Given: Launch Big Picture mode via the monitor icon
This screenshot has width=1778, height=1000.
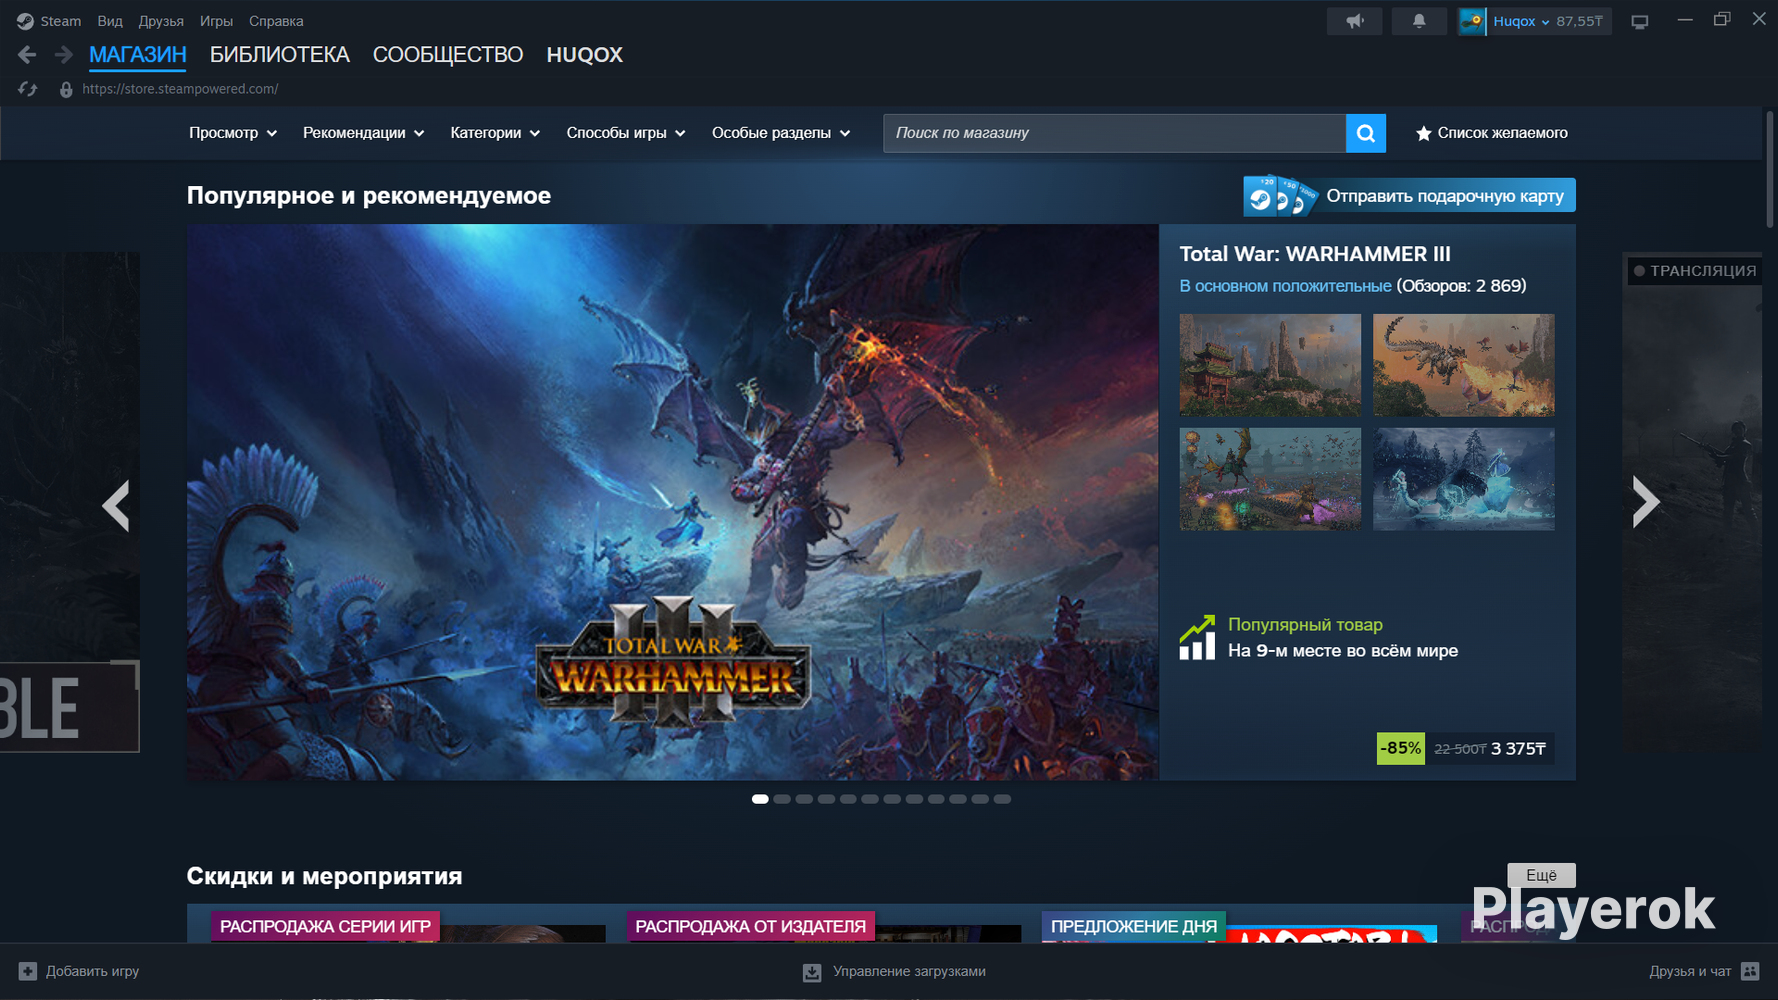Looking at the screenshot, I should (x=1640, y=21).
